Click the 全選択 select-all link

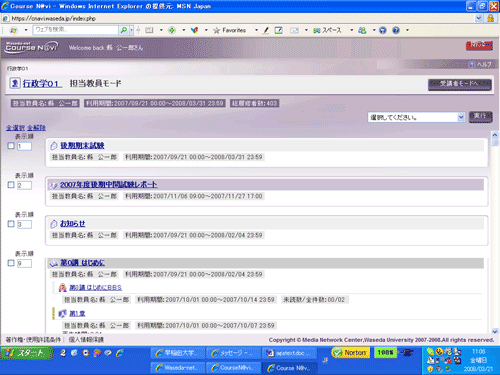15,128
